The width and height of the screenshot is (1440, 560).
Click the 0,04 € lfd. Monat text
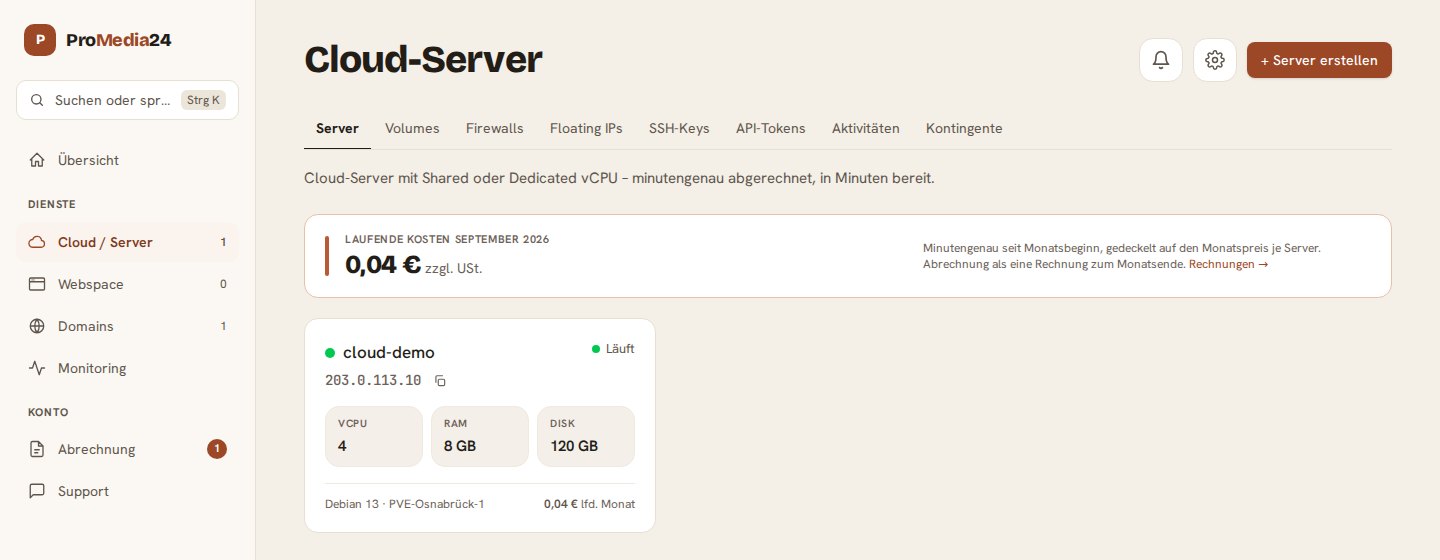tap(589, 504)
